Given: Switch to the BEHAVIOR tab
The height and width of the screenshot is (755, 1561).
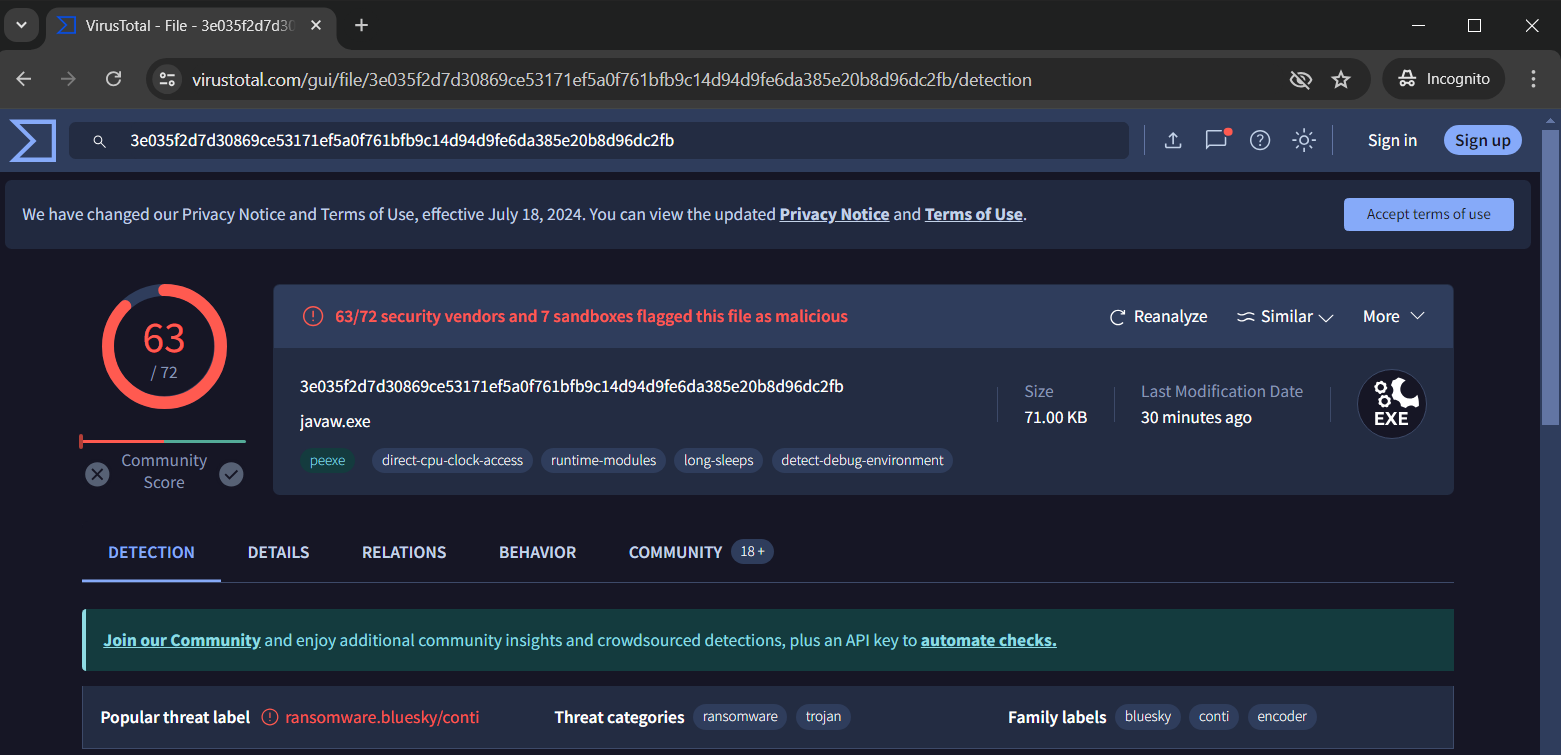Looking at the screenshot, I should click(x=538, y=552).
